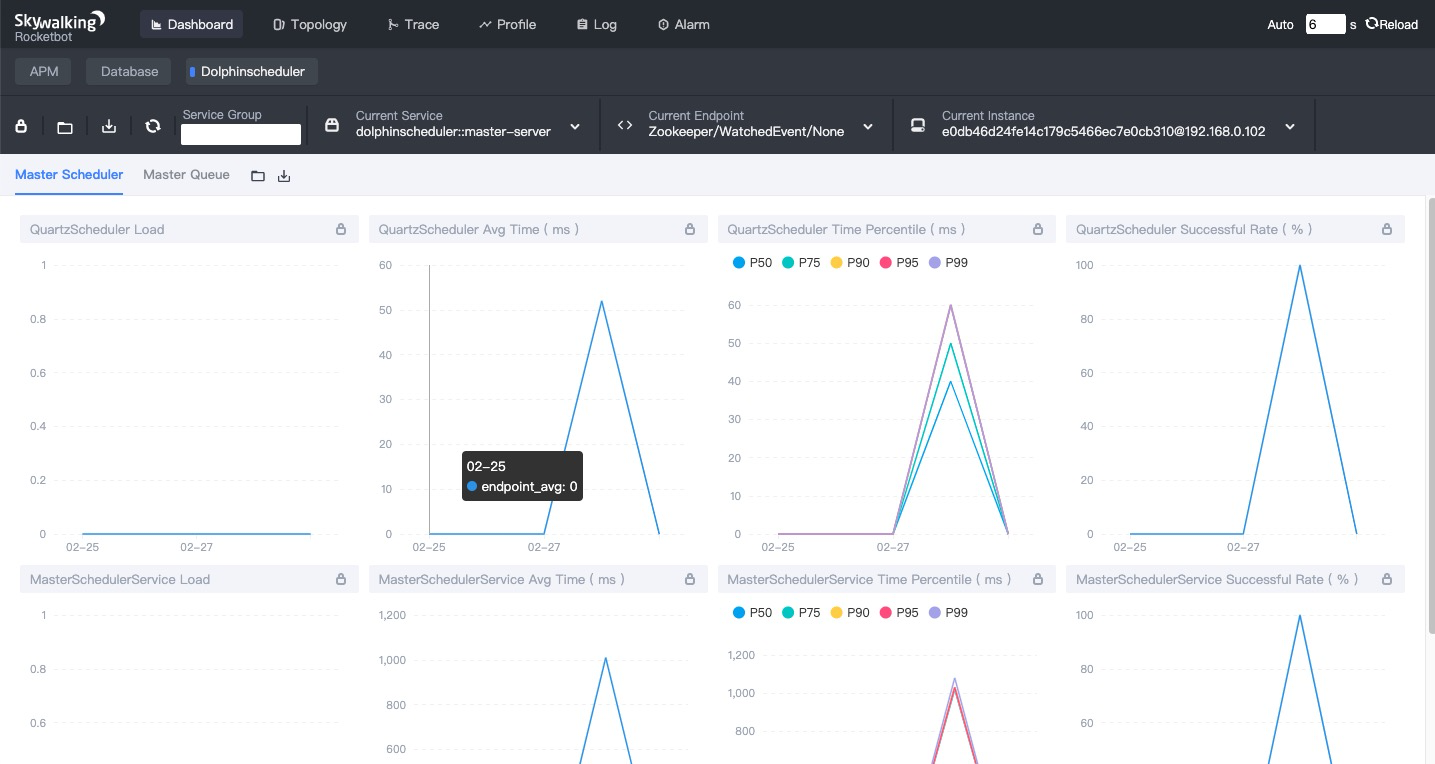Click the Service Group input field

[241, 134]
